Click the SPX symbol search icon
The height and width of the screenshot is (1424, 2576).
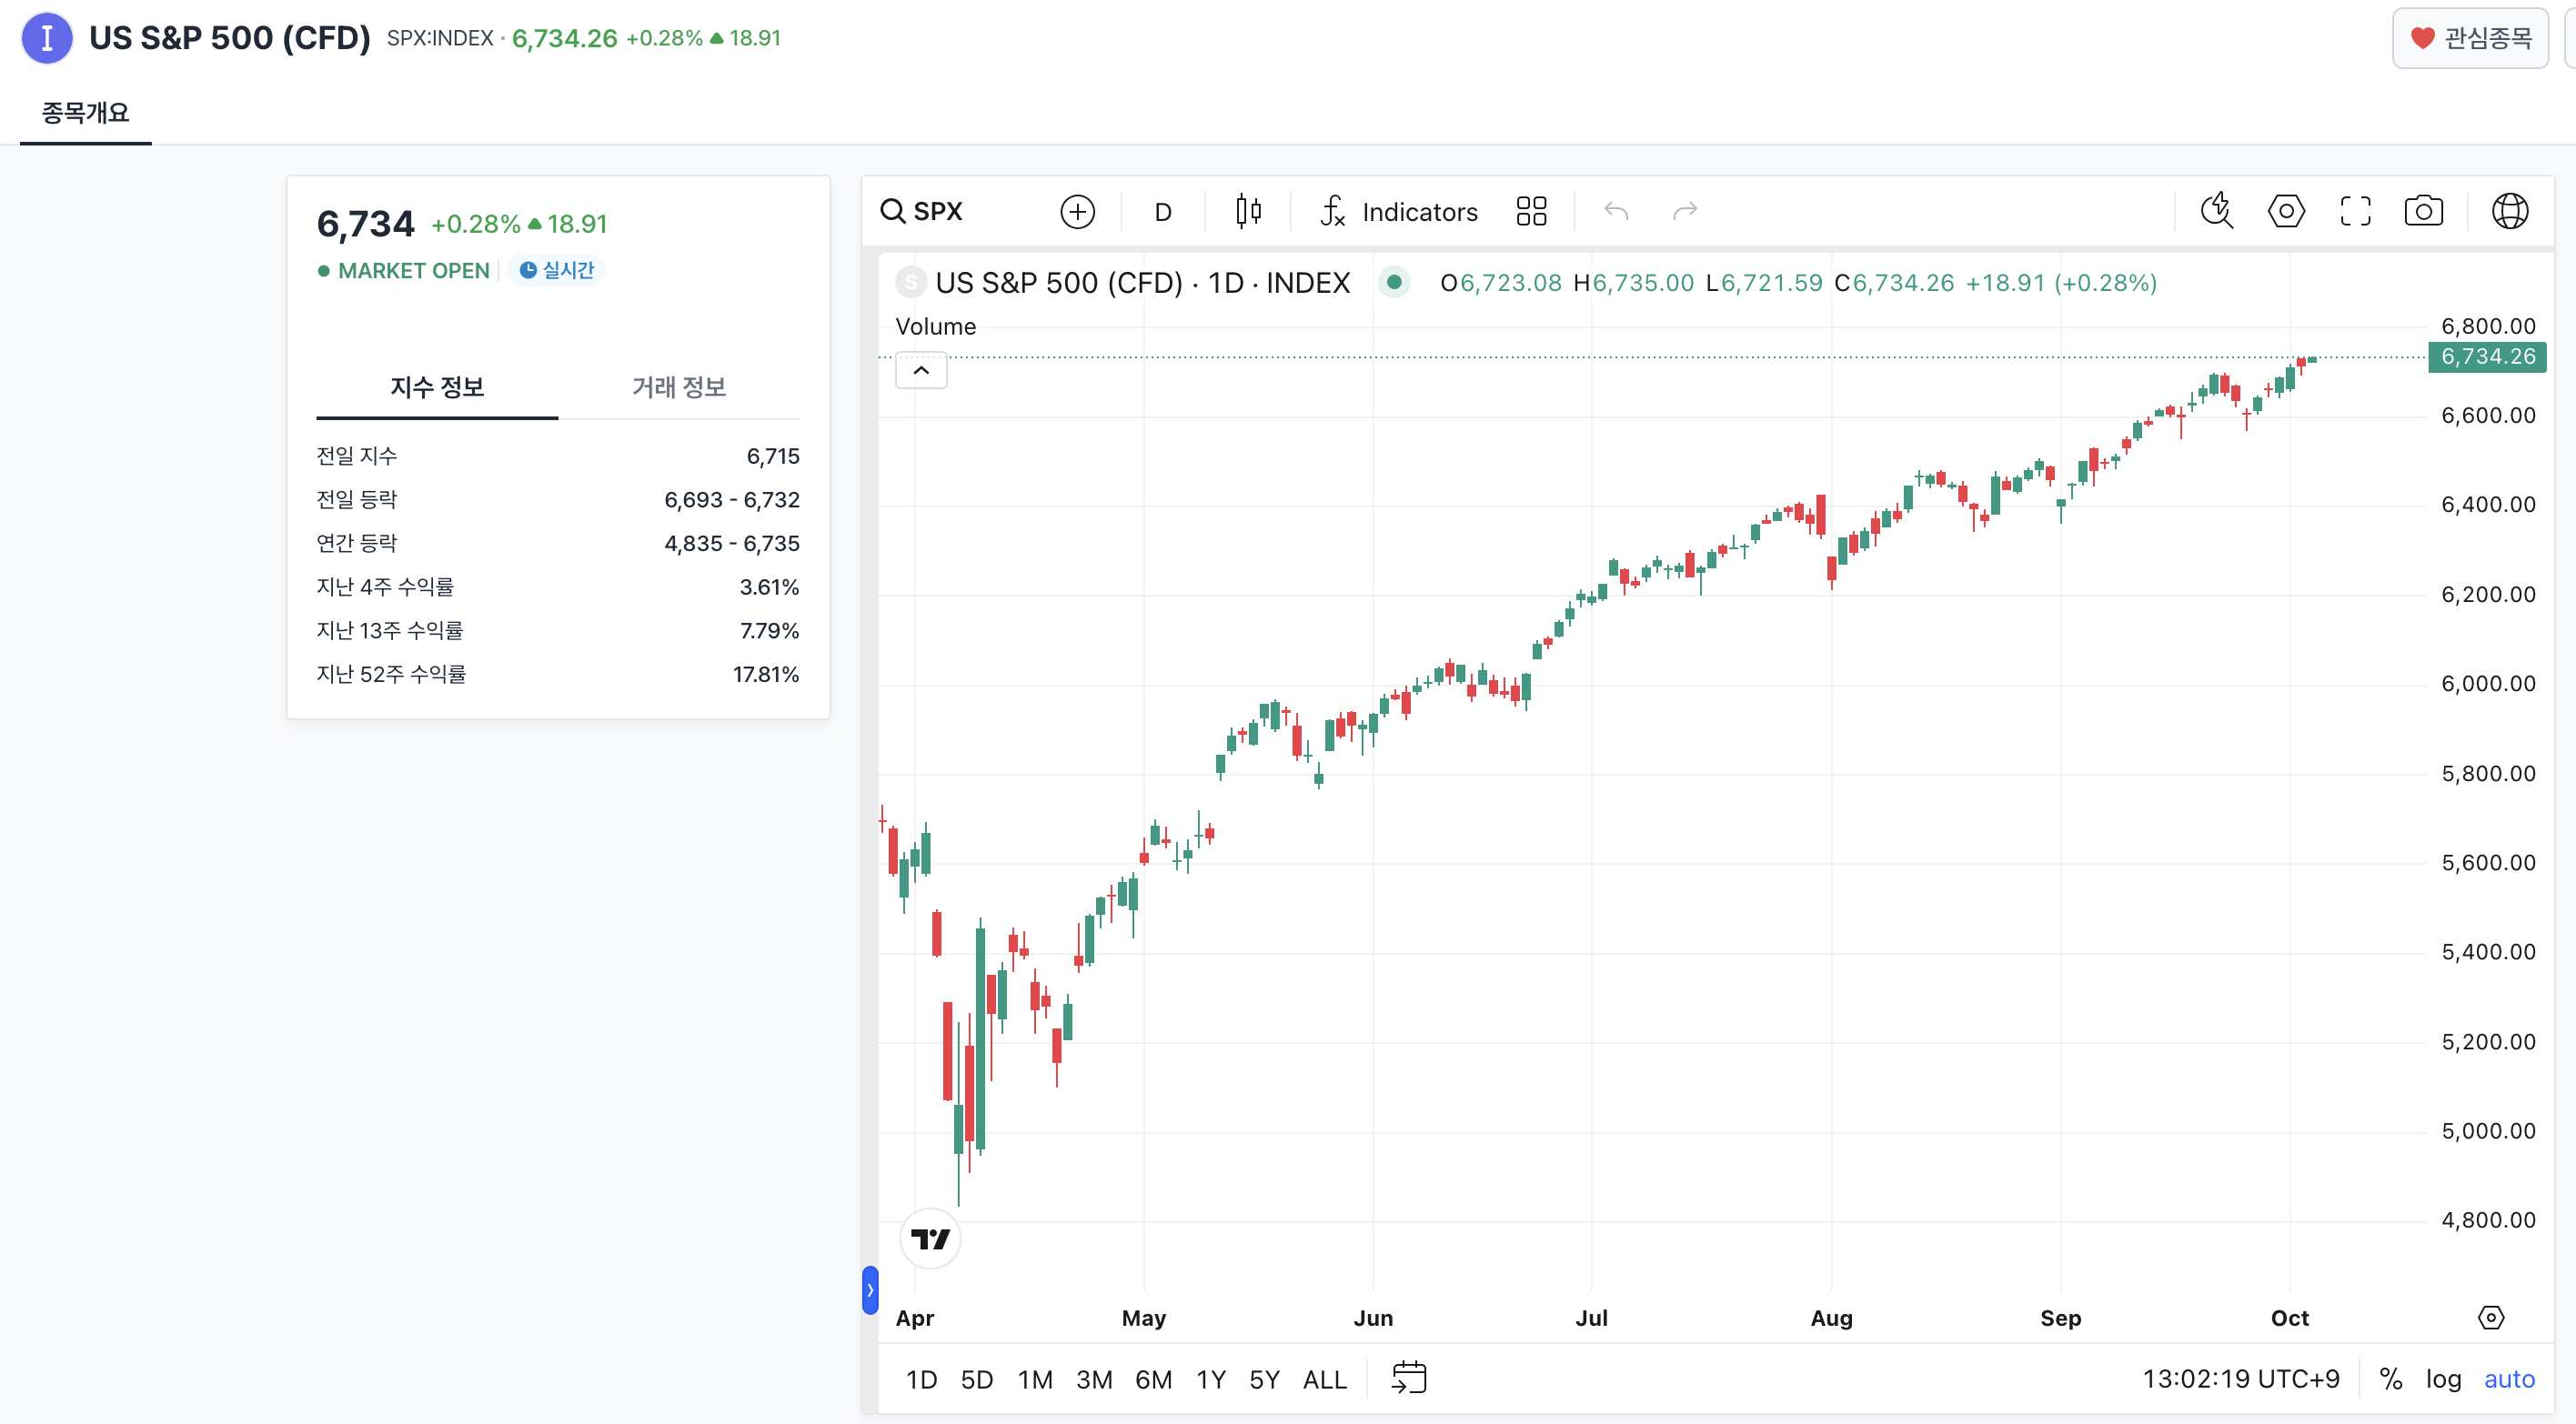coord(892,211)
